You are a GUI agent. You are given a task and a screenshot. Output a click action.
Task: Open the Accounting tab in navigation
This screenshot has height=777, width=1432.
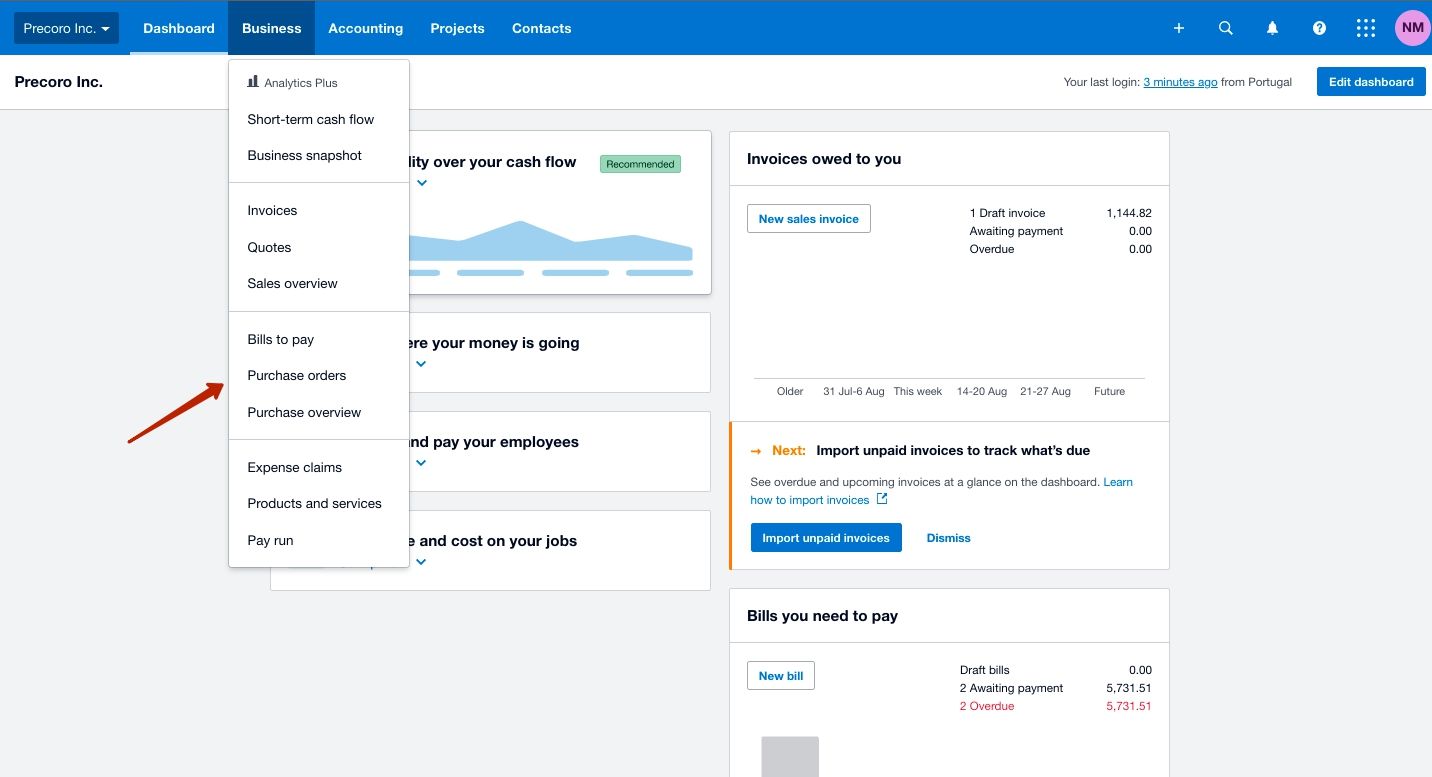pyautogui.click(x=365, y=28)
